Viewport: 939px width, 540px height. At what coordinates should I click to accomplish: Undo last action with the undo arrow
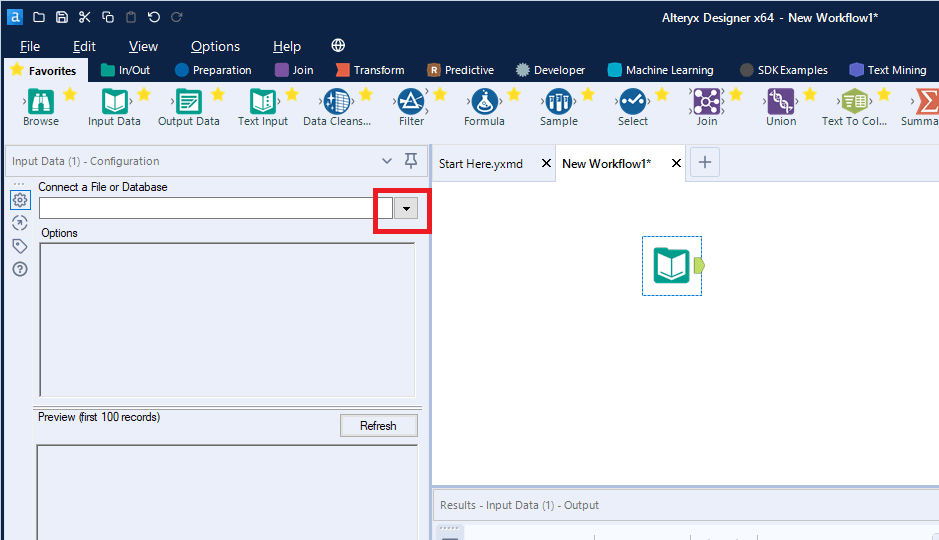[154, 17]
